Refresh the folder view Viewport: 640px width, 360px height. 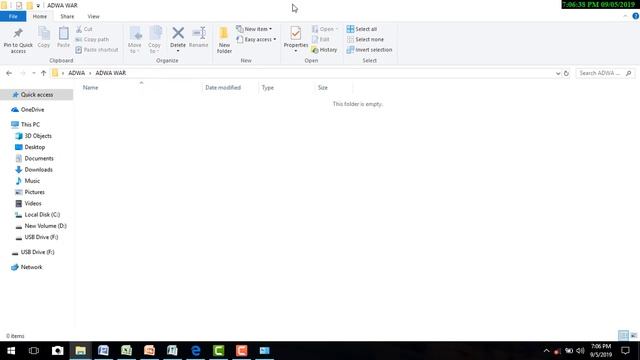click(x=566, y=73)
